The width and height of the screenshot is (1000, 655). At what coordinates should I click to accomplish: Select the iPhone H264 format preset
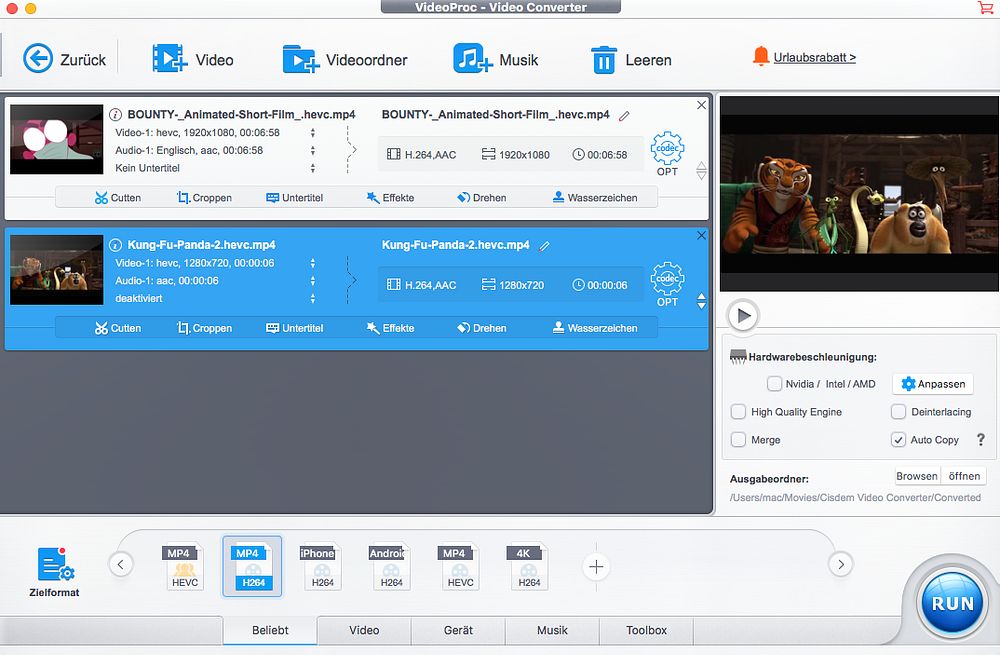click(322, 566)
